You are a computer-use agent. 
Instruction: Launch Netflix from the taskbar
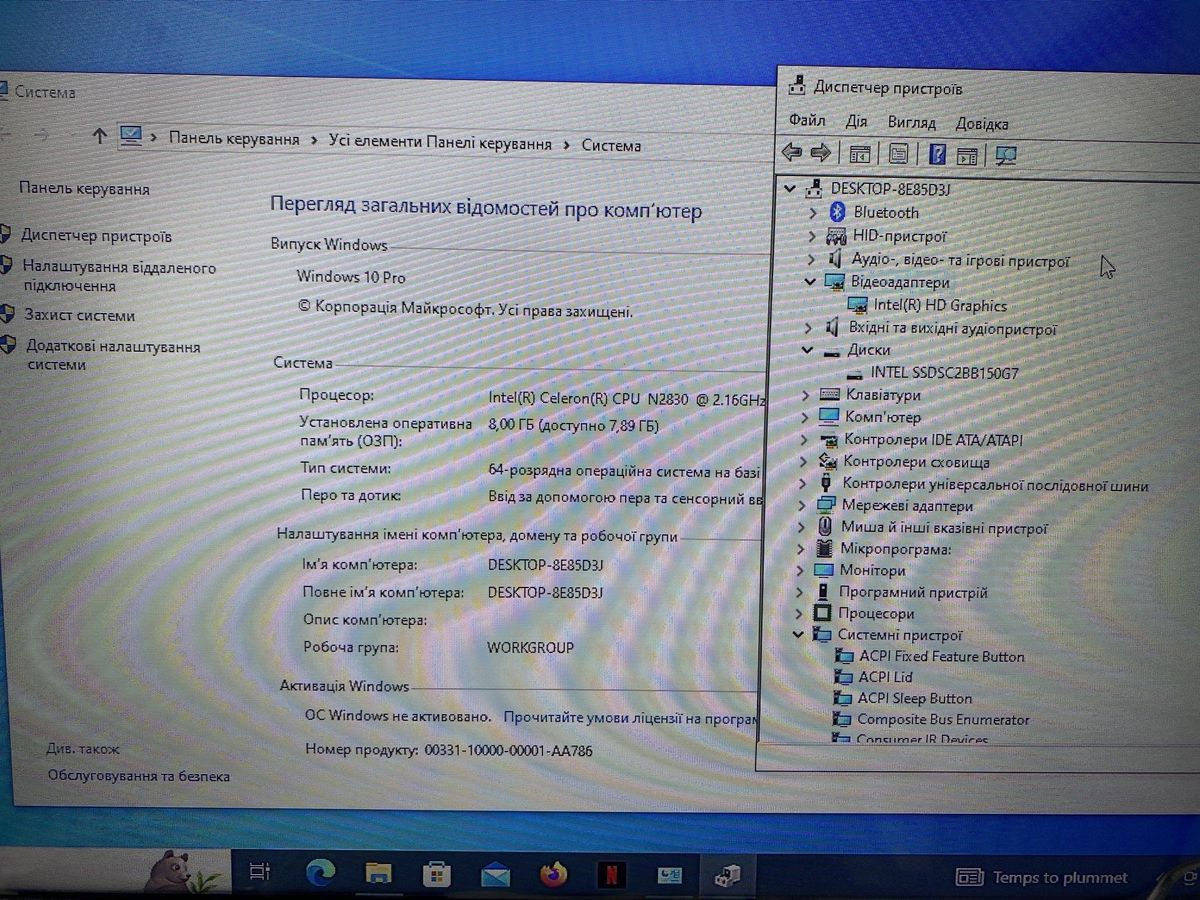[610, 875]
